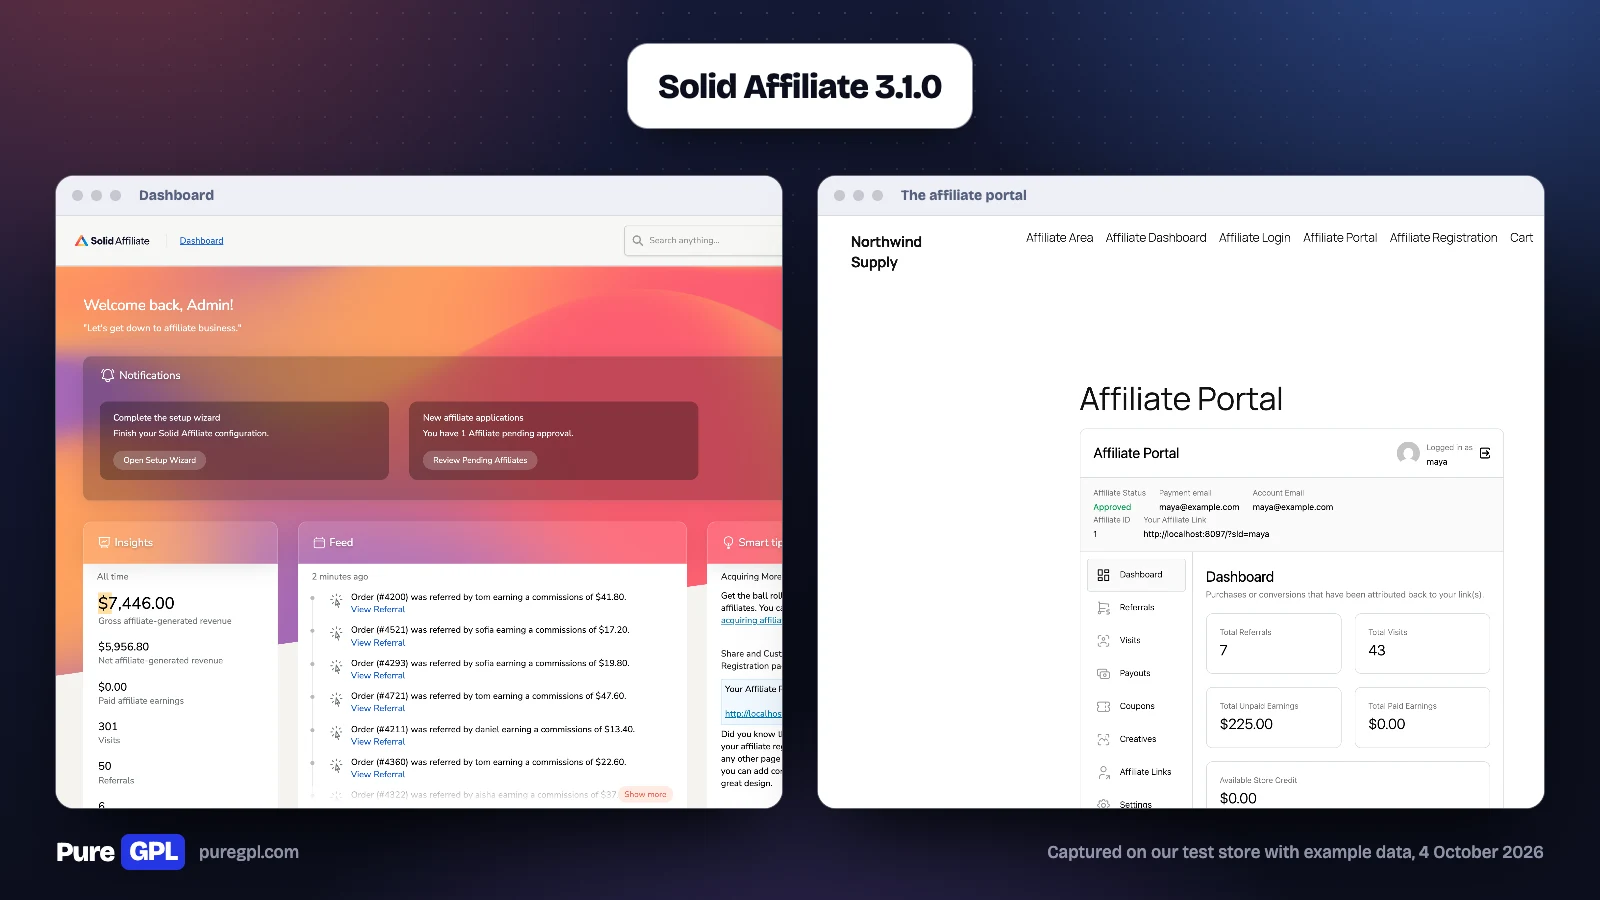The width and height of the screenshot is (1600, 900).
Task: Click the Payouts icon in portal sidebar
Action: pyautogui.click(x=1103, y=673)
